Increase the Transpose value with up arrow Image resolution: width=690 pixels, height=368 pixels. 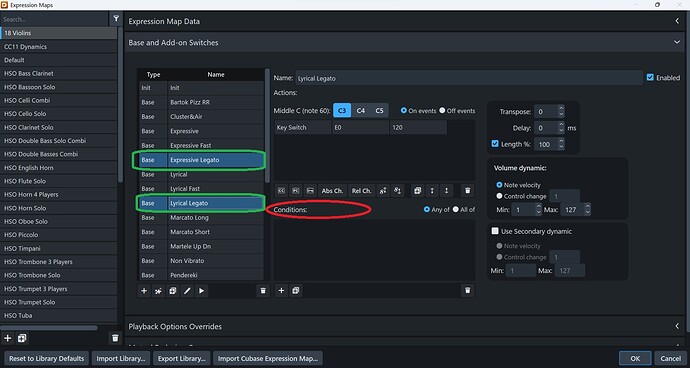[x=561, y=109]
